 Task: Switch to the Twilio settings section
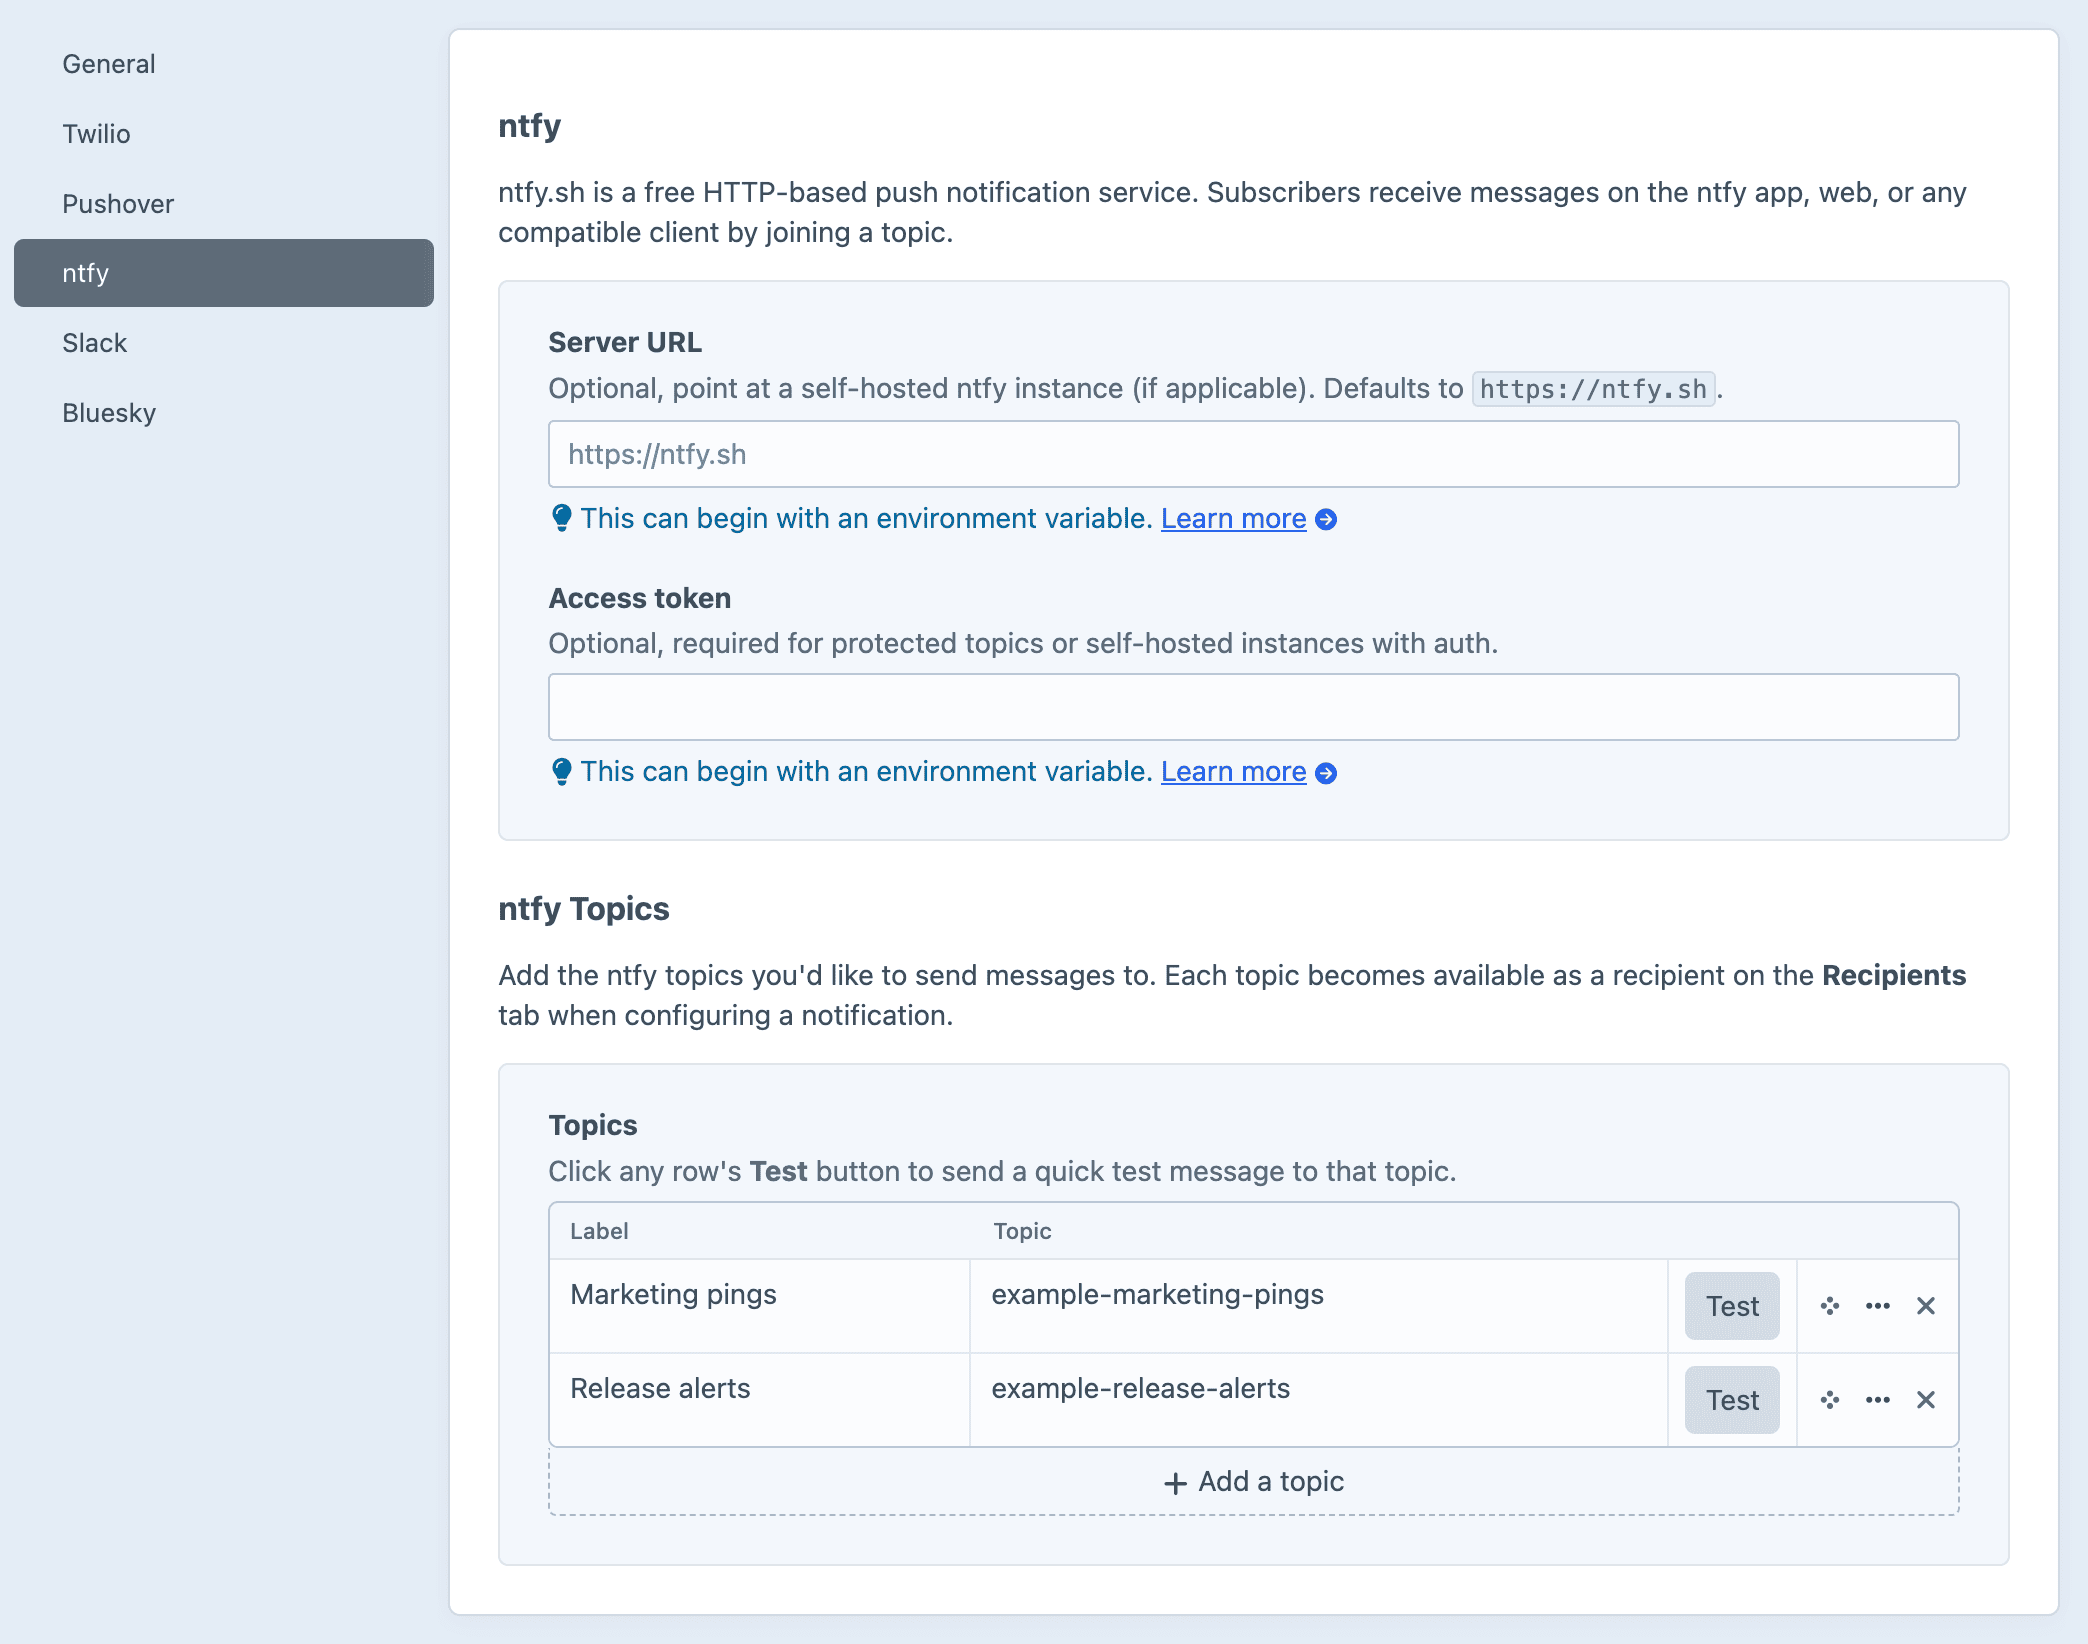[x=224, y=134]
